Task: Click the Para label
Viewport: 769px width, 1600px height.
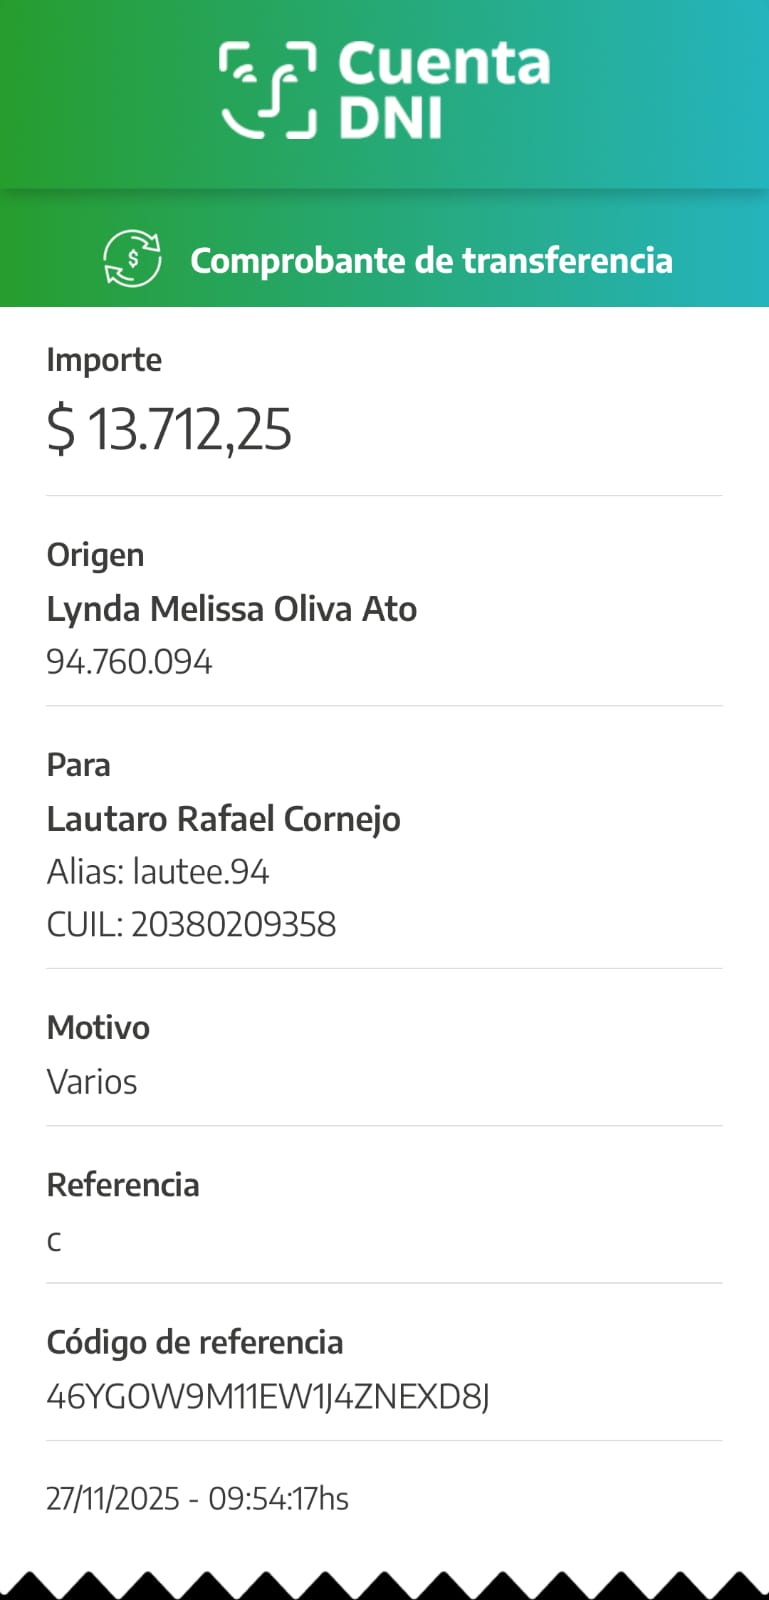Action: [x=78, y=765]
